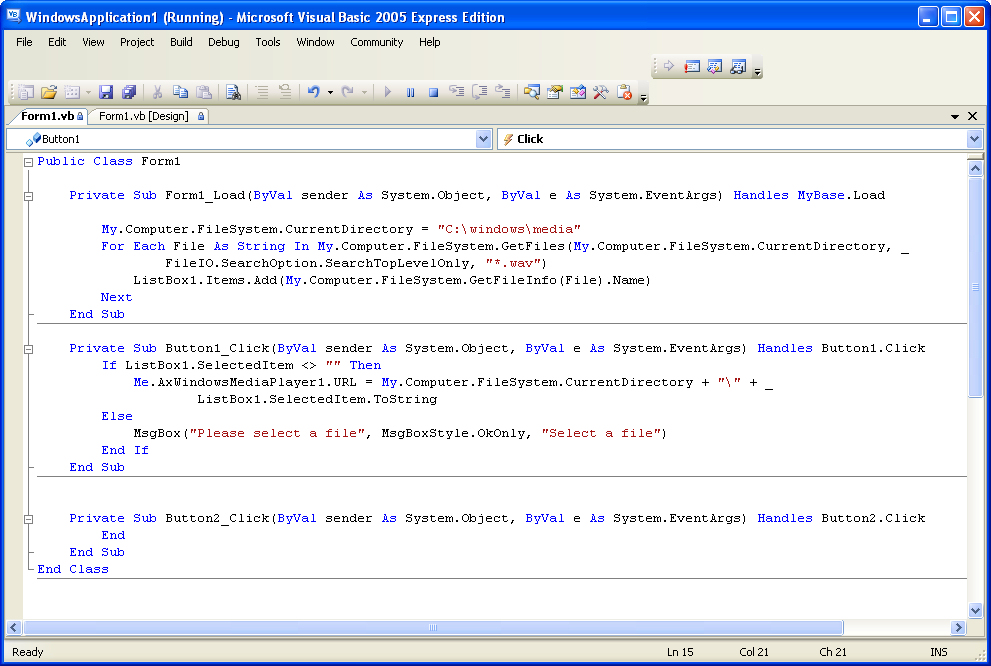Image resolution: width=991 pixels, height=666 pixels.
Task: Open Find with the binoculars document icon
Action: point(233,92)
